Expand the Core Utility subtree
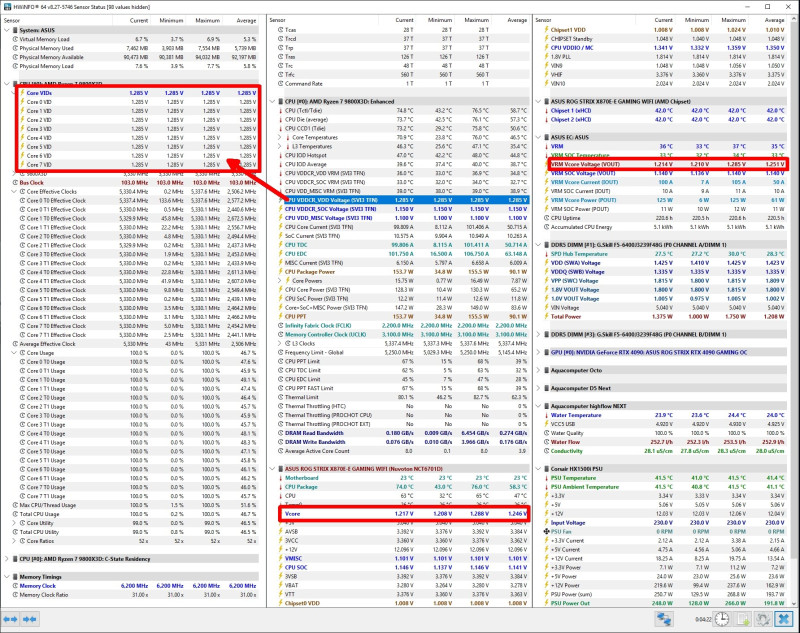 click(14, 523)
